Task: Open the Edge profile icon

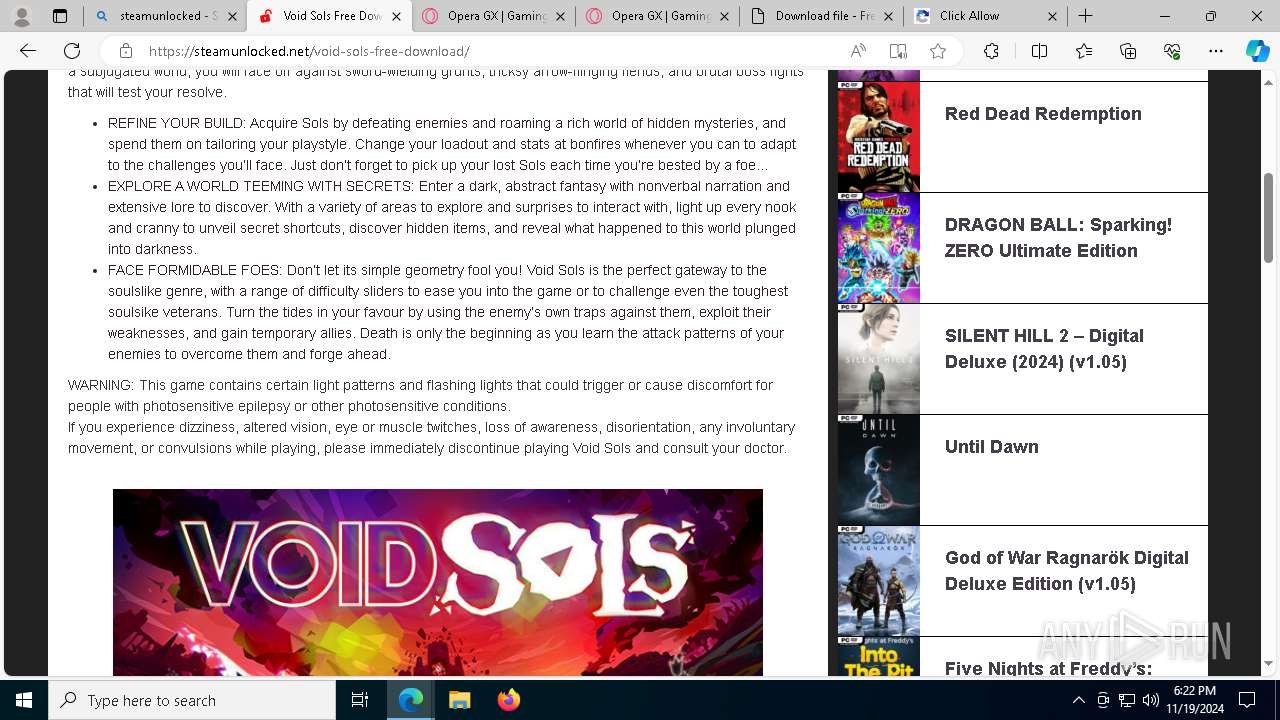Action: pyautogui.click(x=21, y=16)
